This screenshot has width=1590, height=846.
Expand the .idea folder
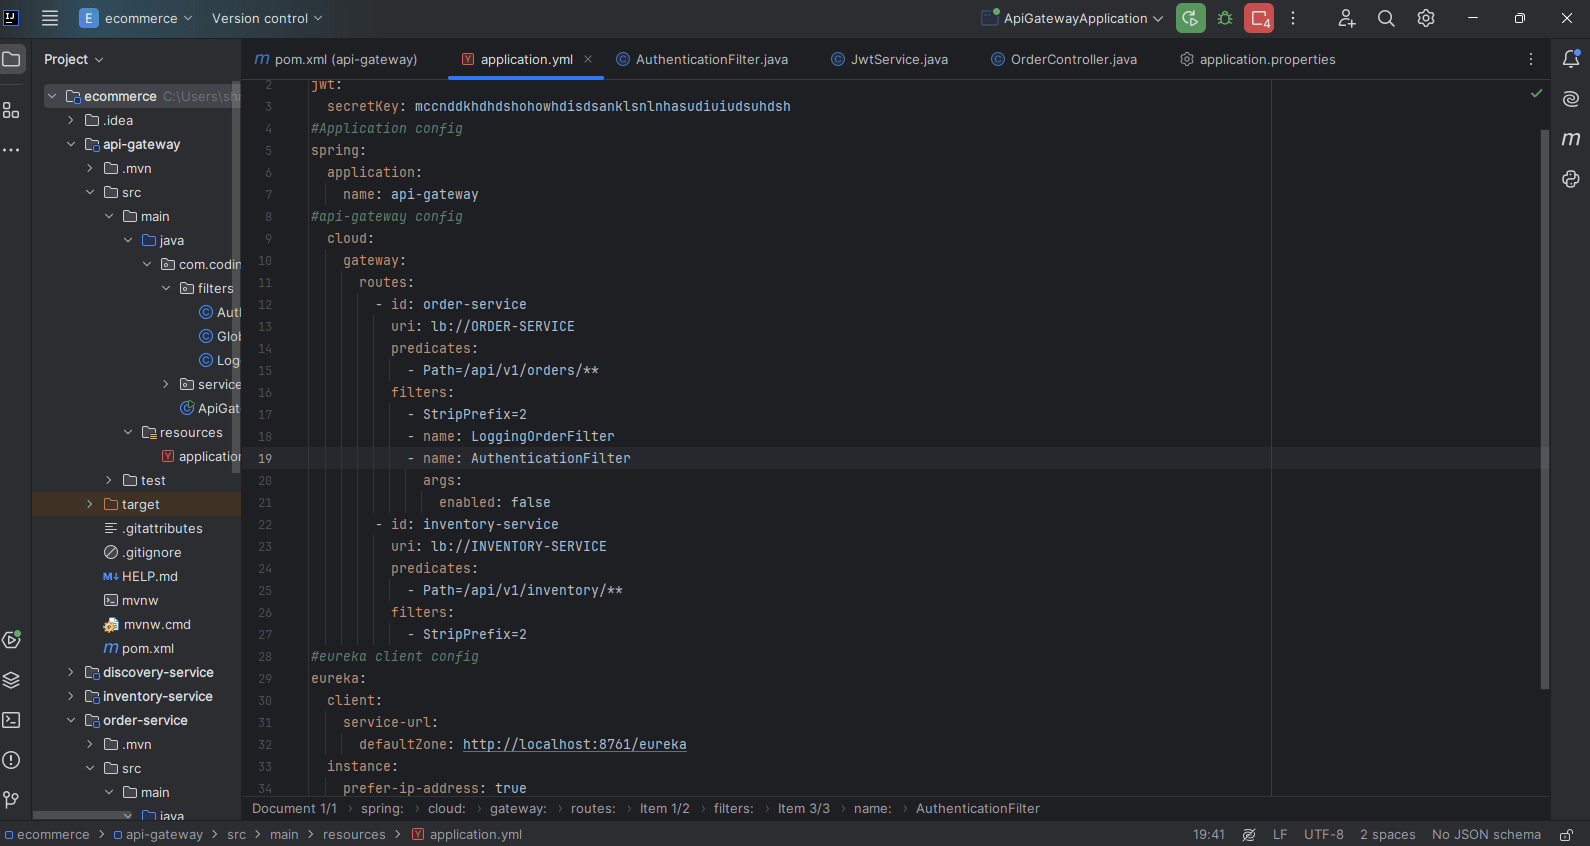point(71,120)
